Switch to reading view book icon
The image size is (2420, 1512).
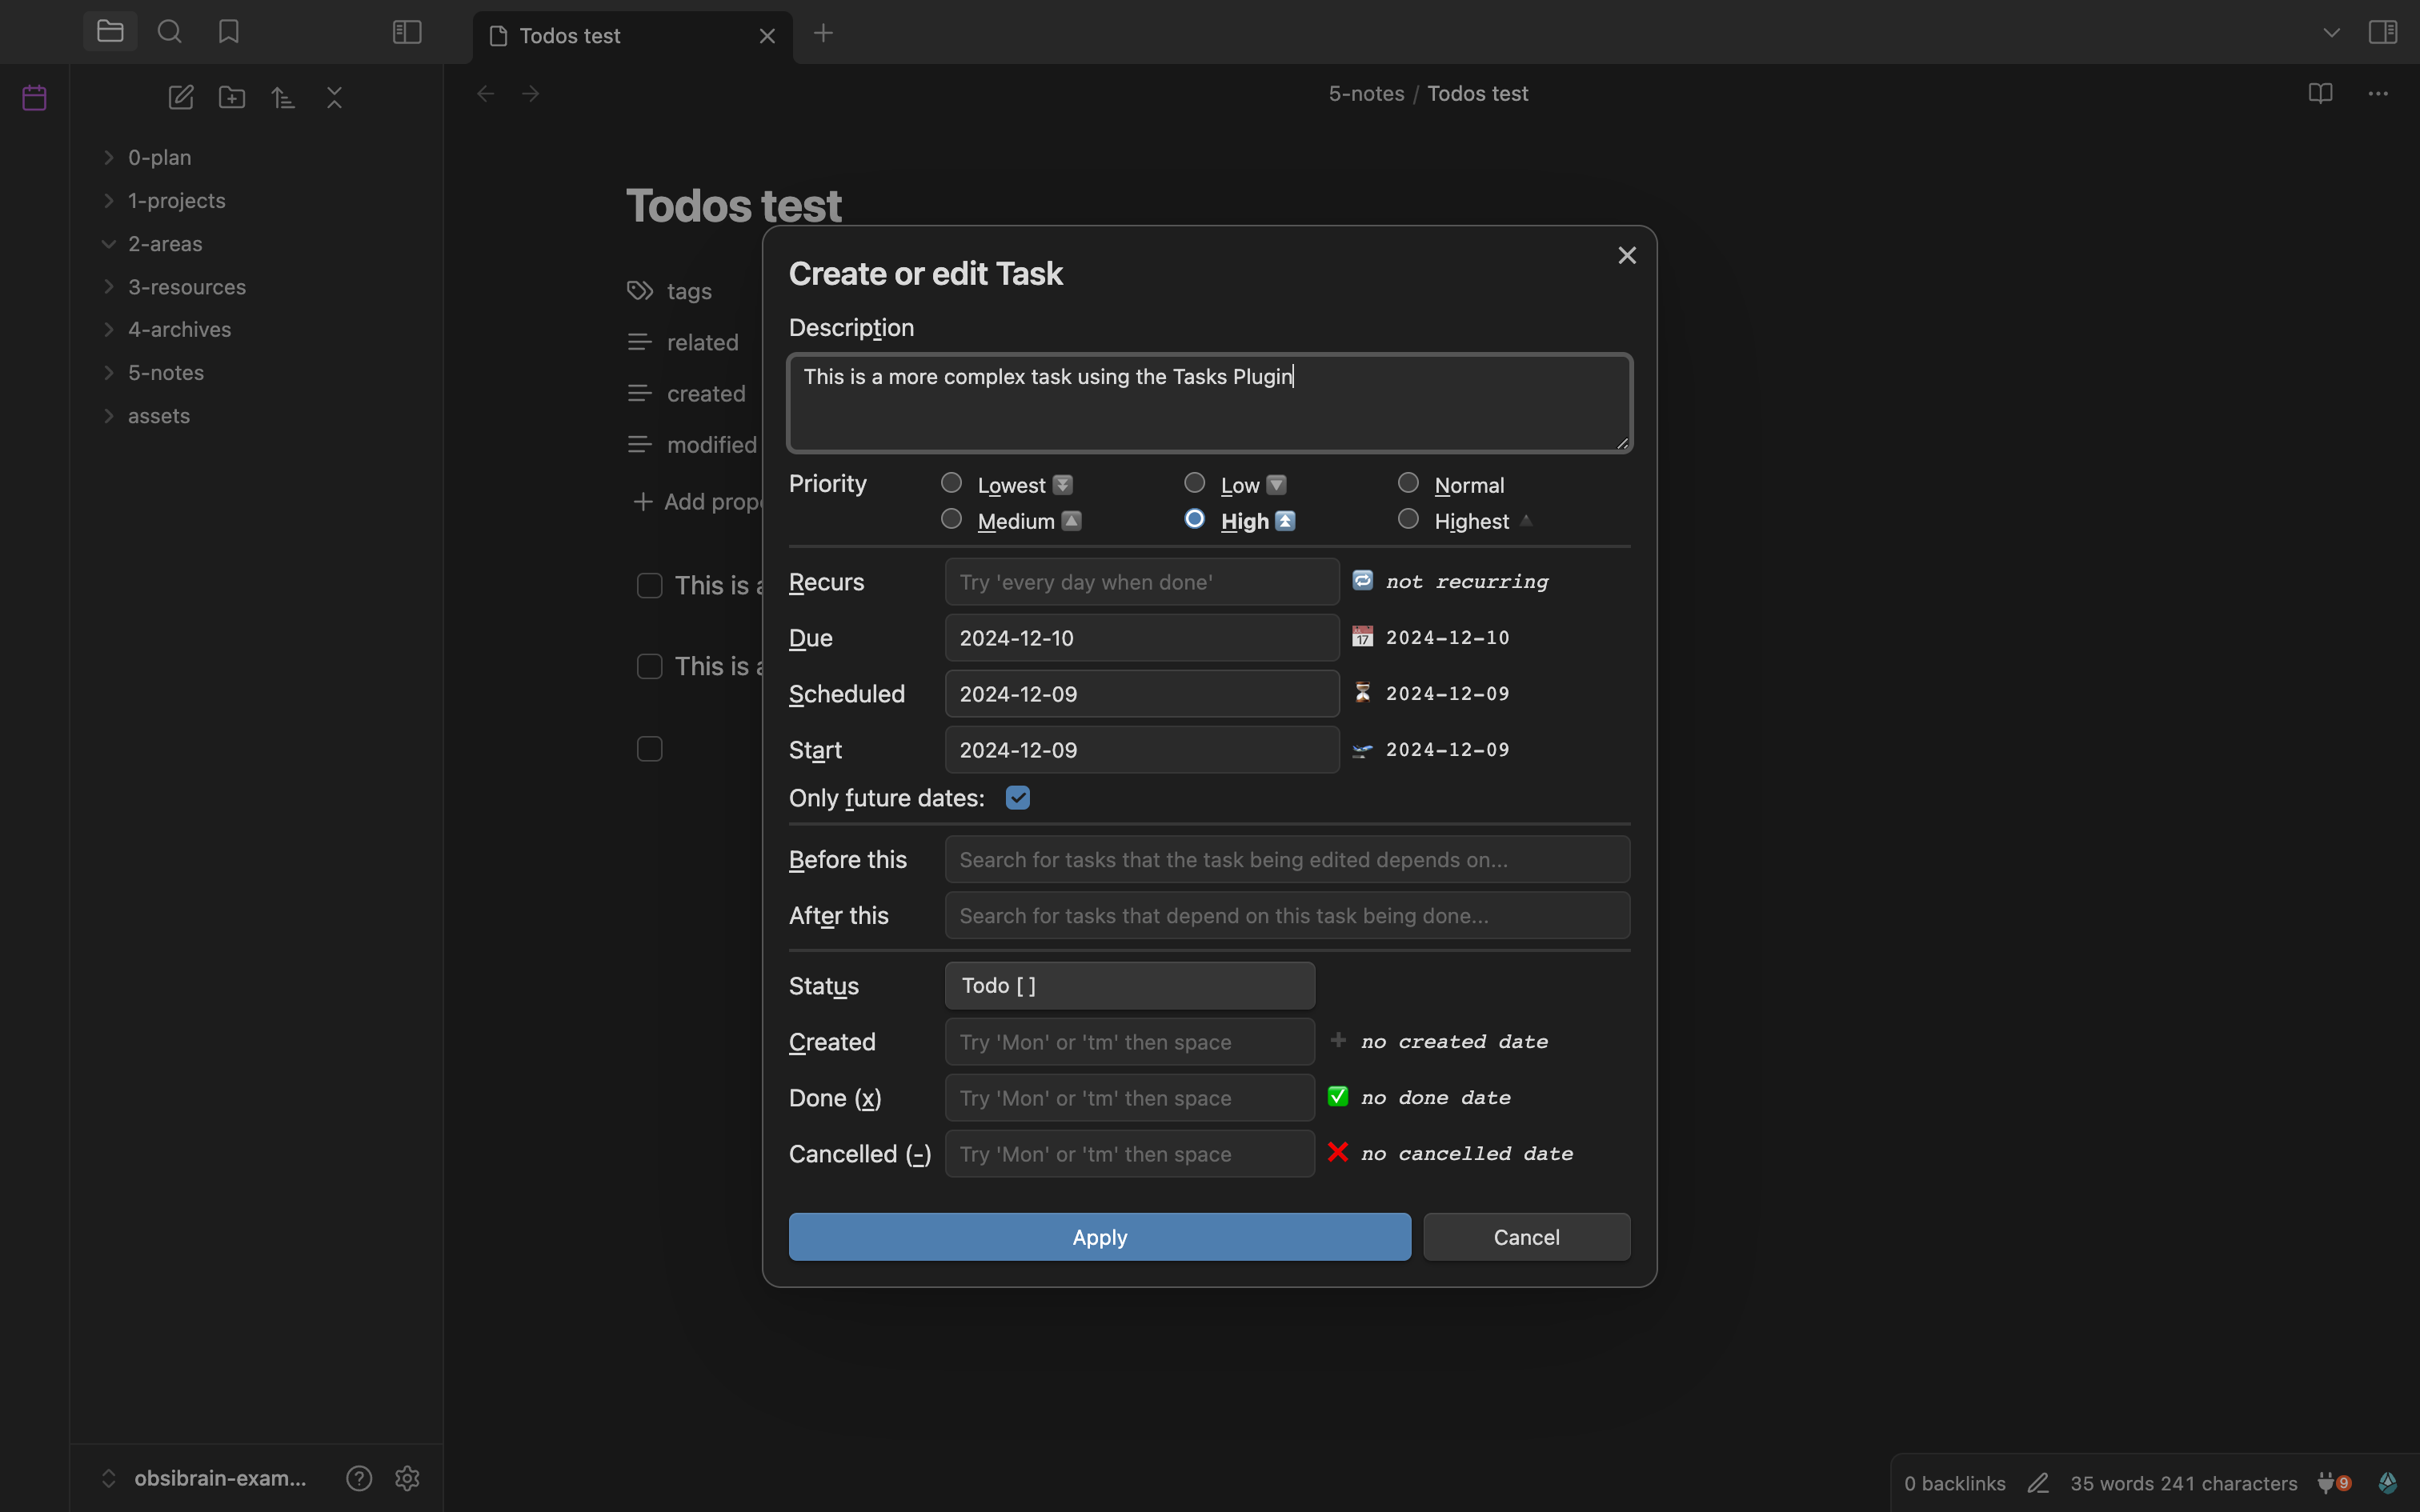pos(2320,94)
